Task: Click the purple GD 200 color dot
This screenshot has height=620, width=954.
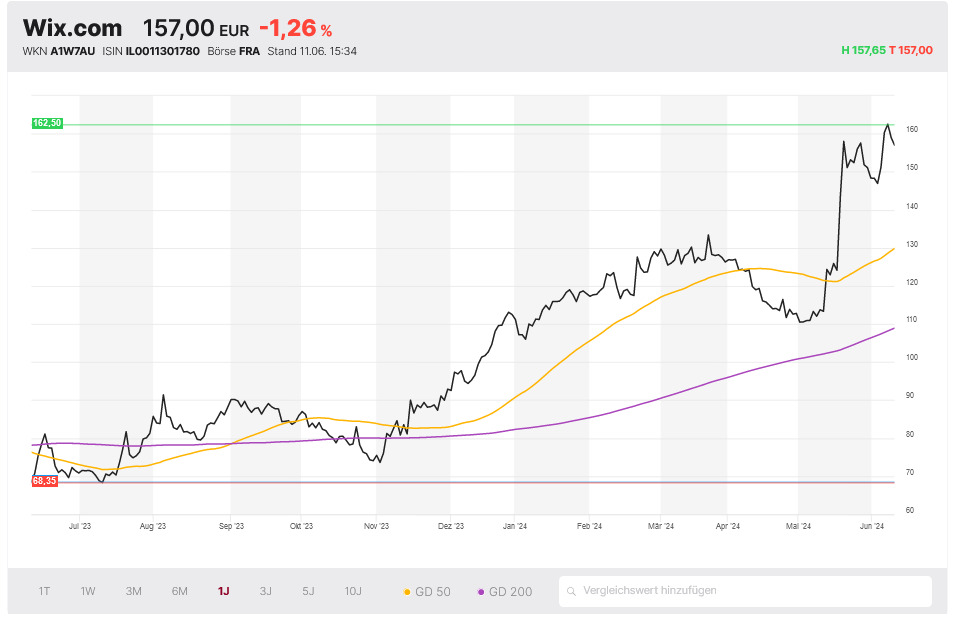Action: [x=481, y=592]
